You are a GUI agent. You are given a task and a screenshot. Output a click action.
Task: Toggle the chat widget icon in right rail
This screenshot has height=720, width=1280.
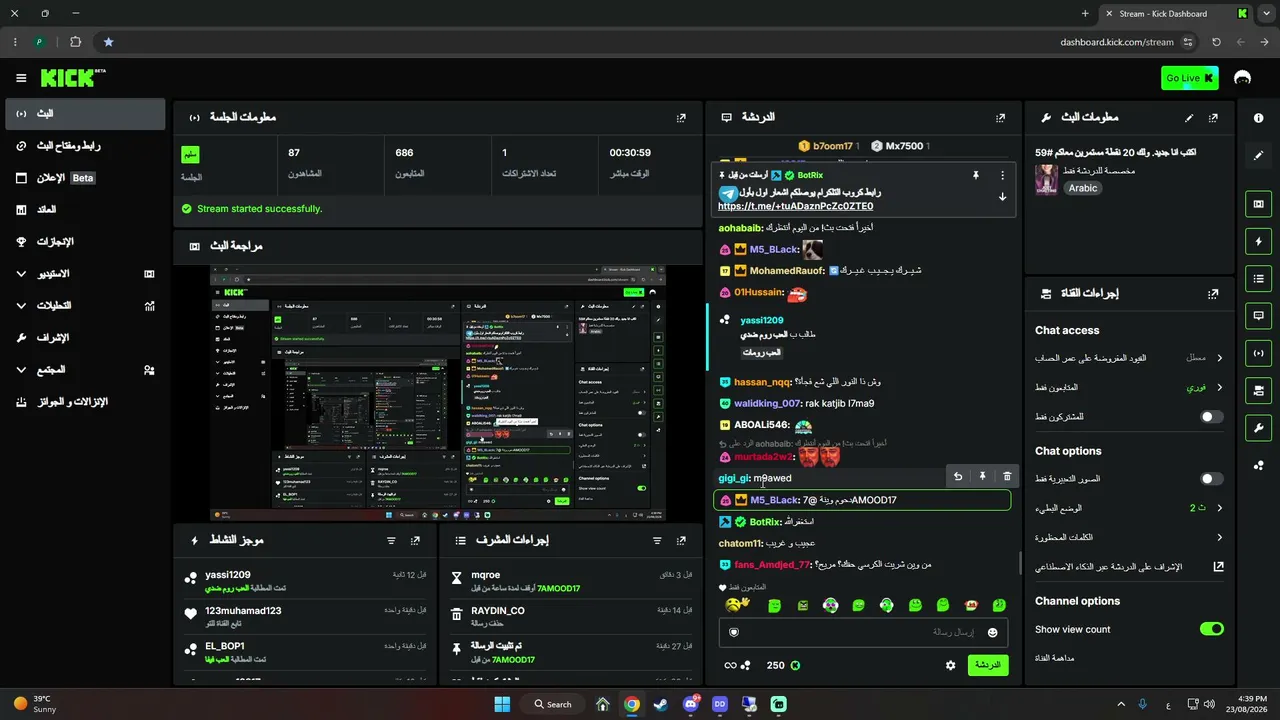click(x=1258, y=315)
